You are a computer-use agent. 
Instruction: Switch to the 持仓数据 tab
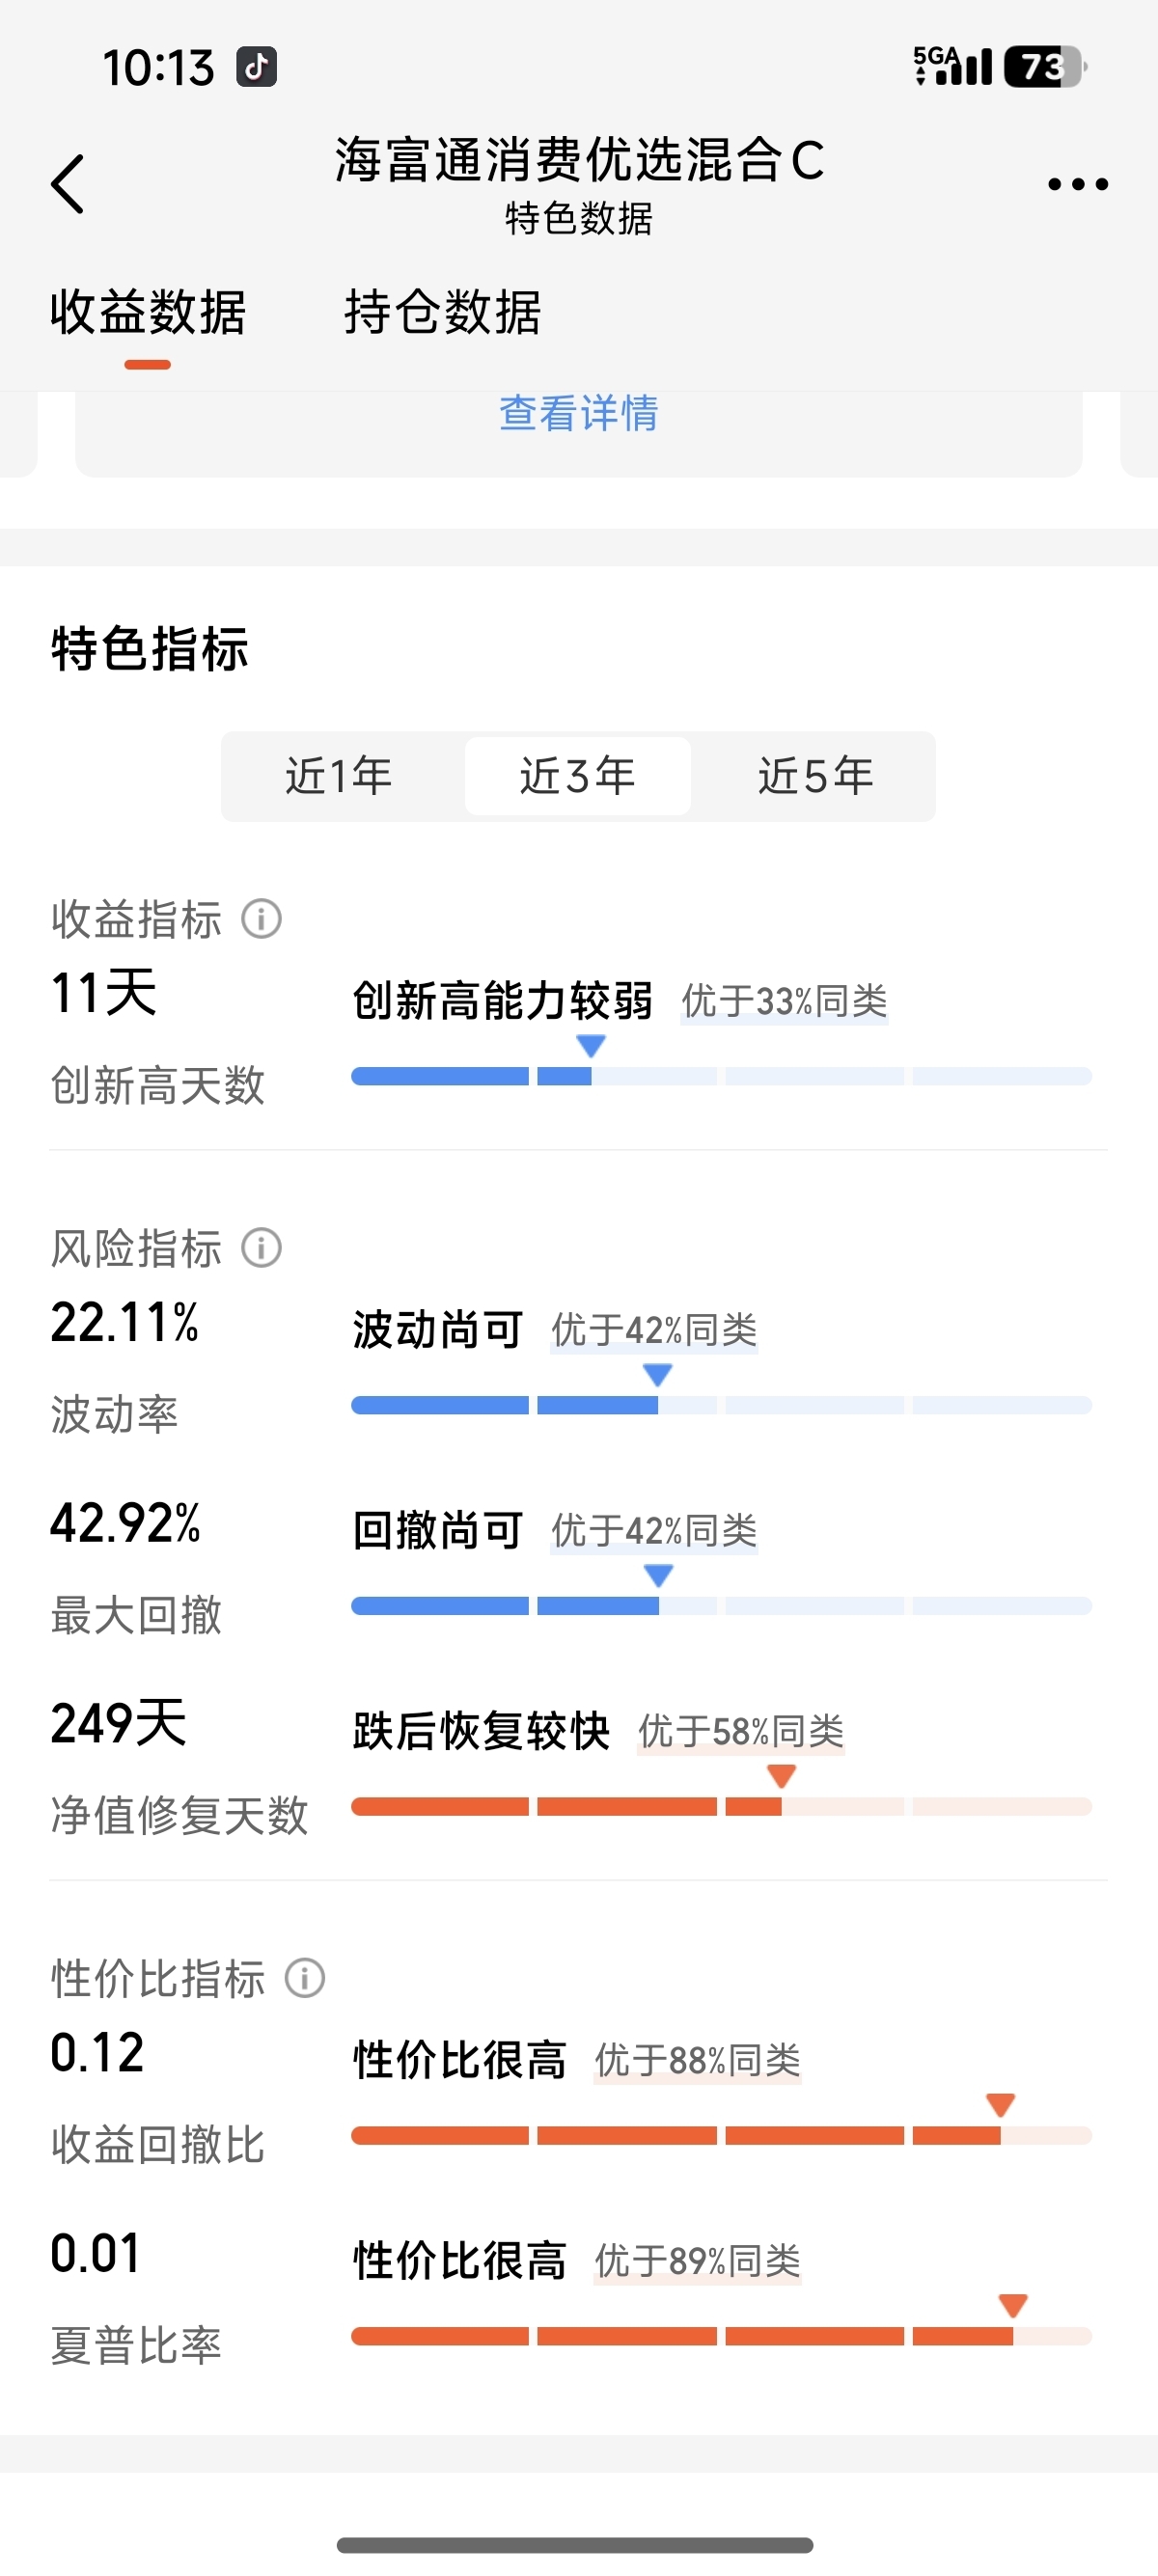point(443,312)
